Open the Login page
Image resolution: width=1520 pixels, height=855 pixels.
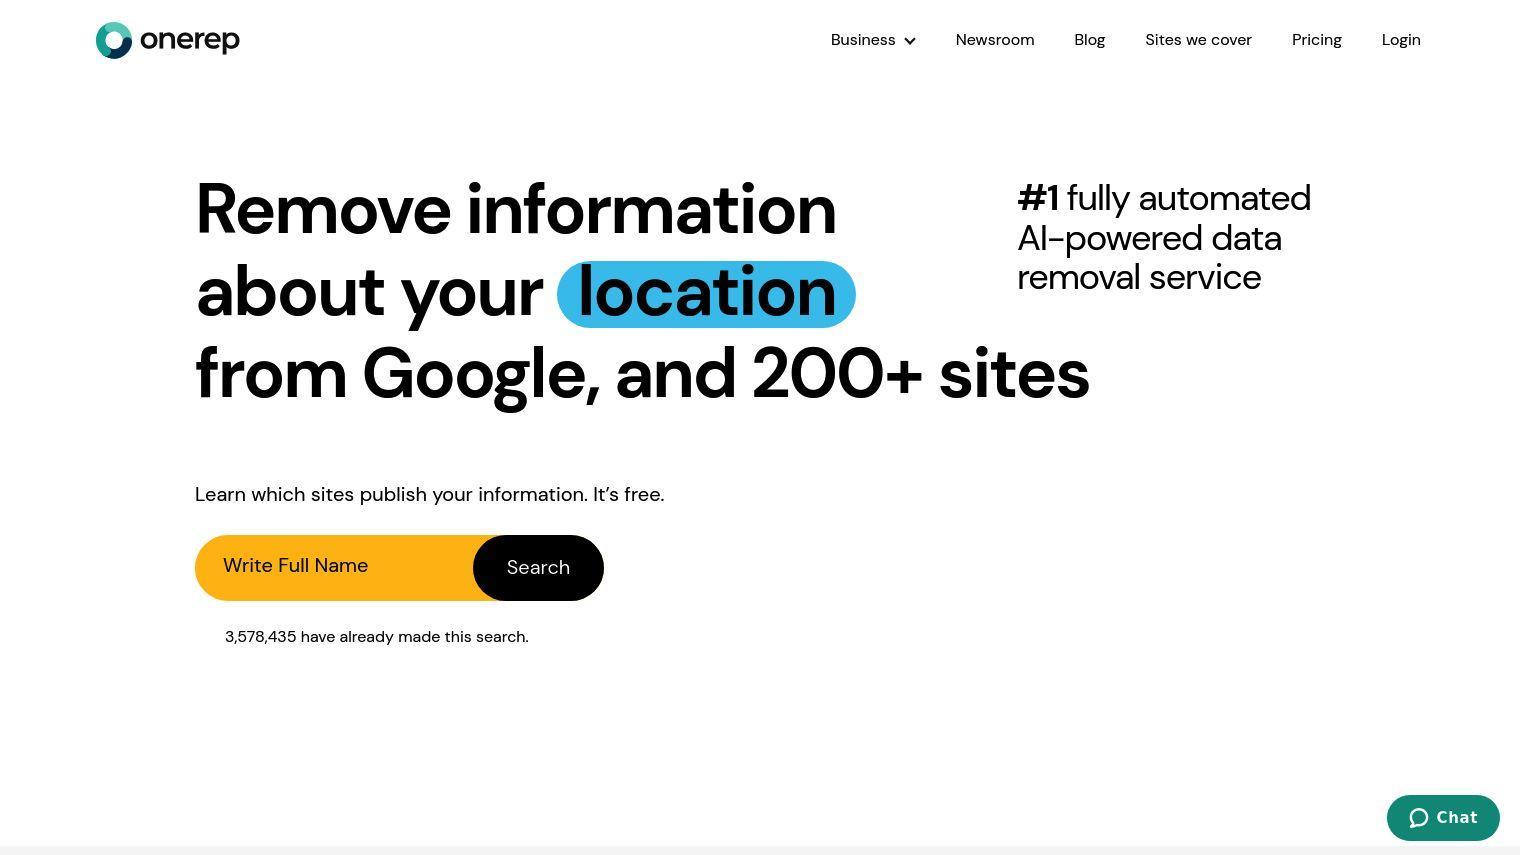1401,40
